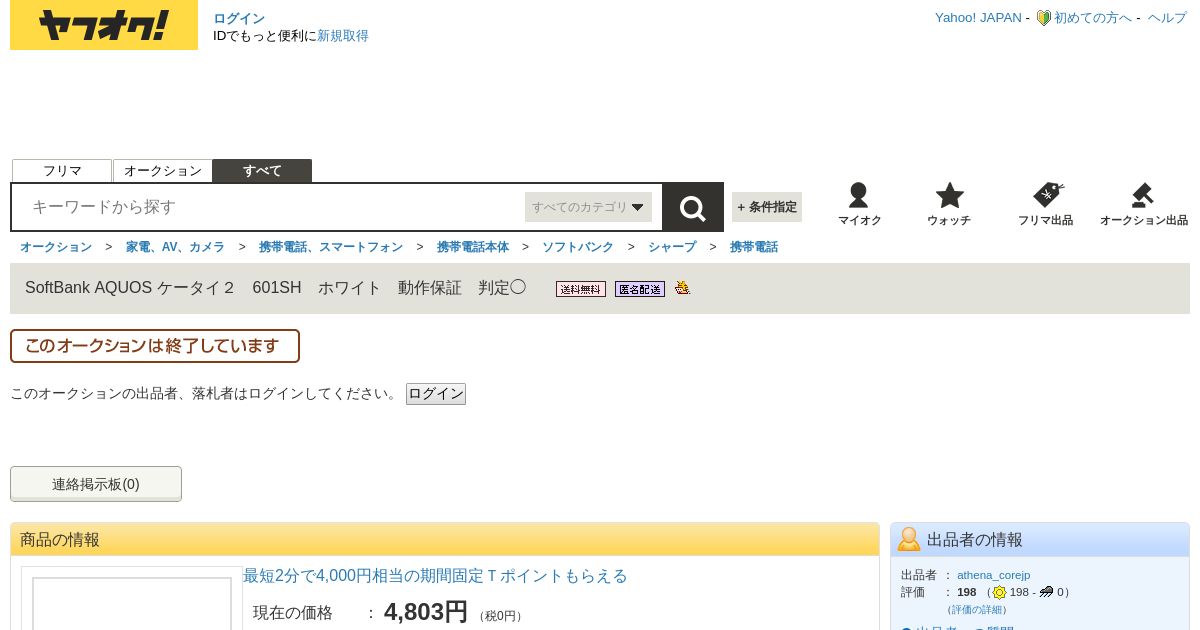
Task: Click the small store icon beside 匿名配送
Action: tap(682, 288)
